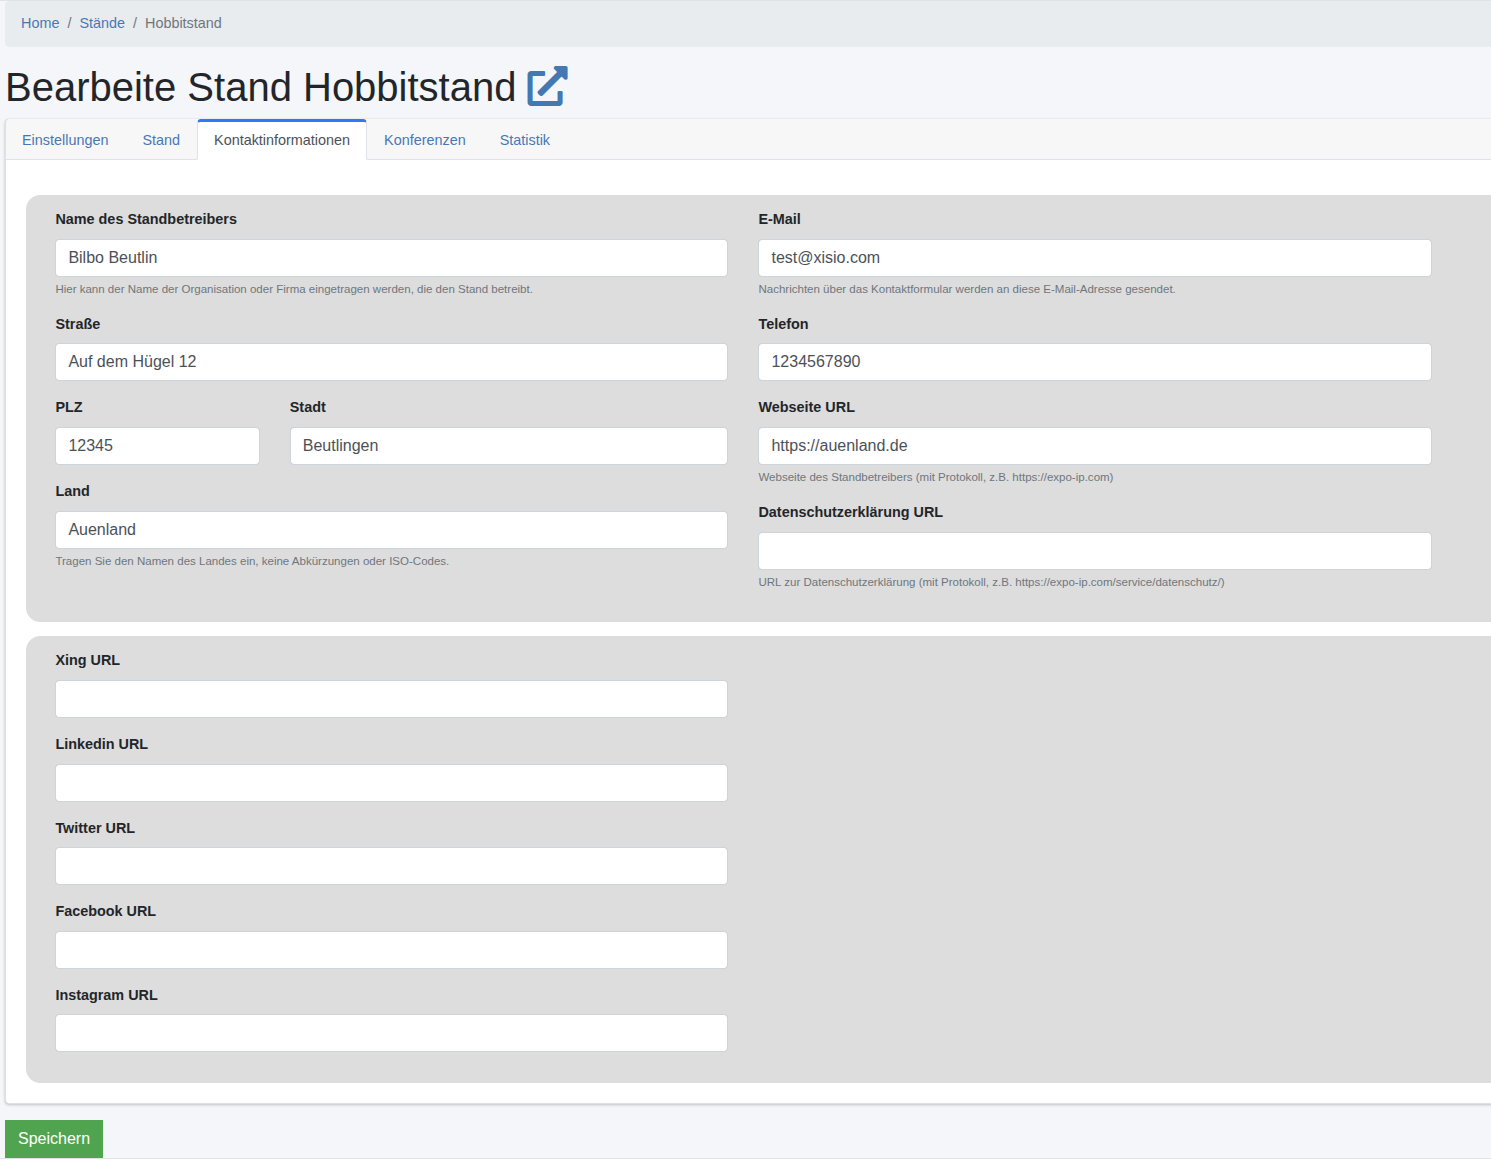Click the Speichern button
Image resolution: width=1491 pixels, height=1165 pixels.
point(54,1138)
